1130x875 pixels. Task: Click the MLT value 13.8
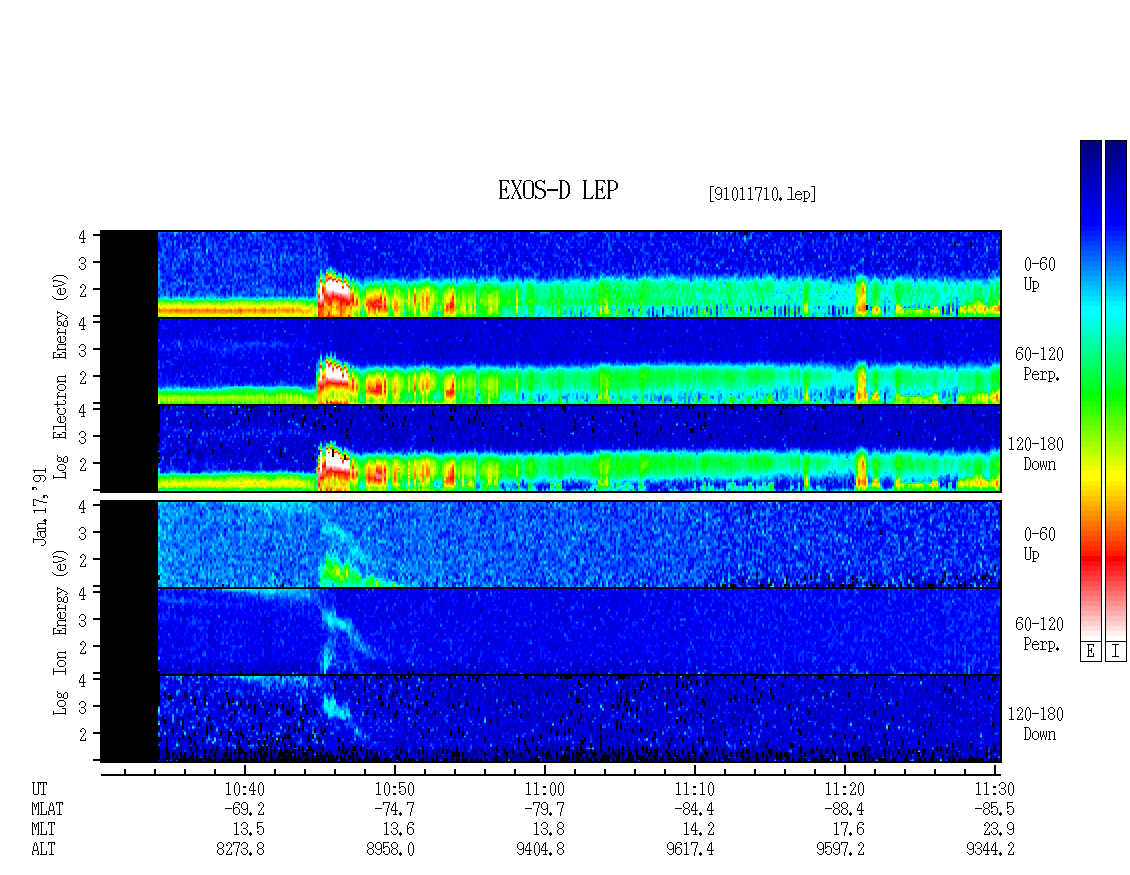[548, 830]
